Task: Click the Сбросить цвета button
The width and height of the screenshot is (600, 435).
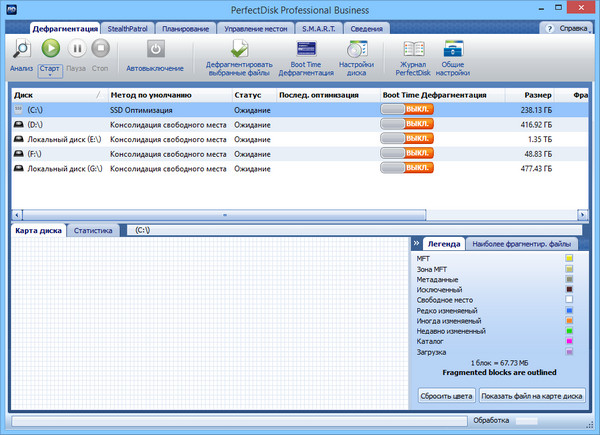Action: point(445,396)
